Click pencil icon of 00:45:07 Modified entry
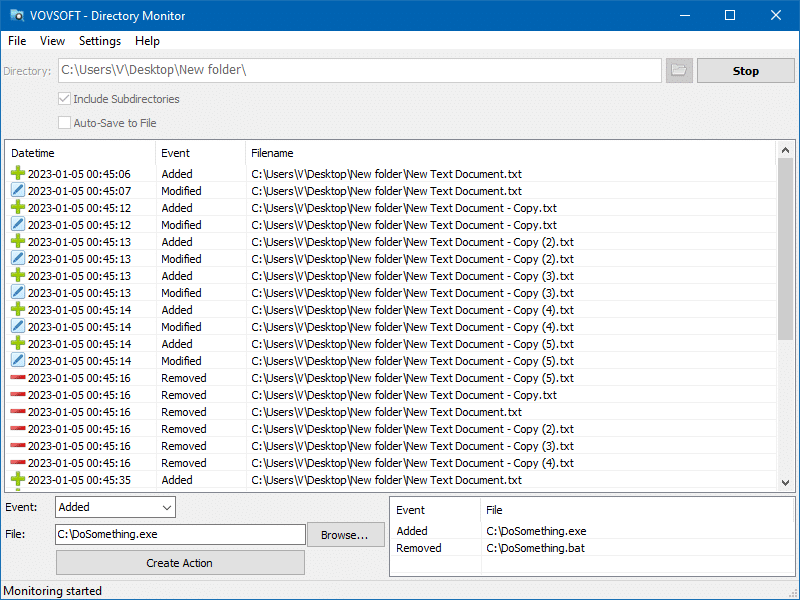800x600 pixels. coord(17,191)
